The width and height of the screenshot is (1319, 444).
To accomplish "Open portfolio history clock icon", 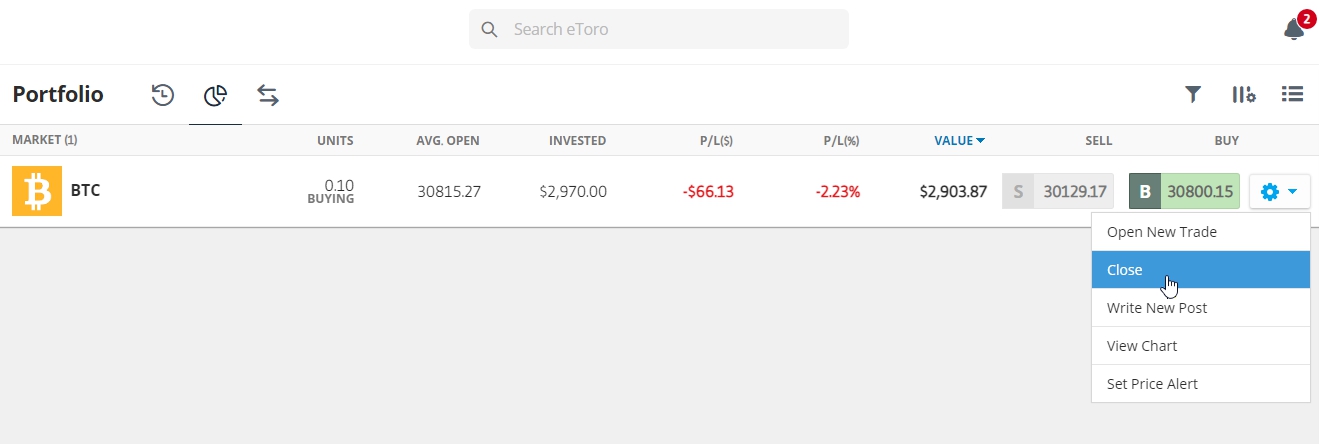I will click(163, 95).
